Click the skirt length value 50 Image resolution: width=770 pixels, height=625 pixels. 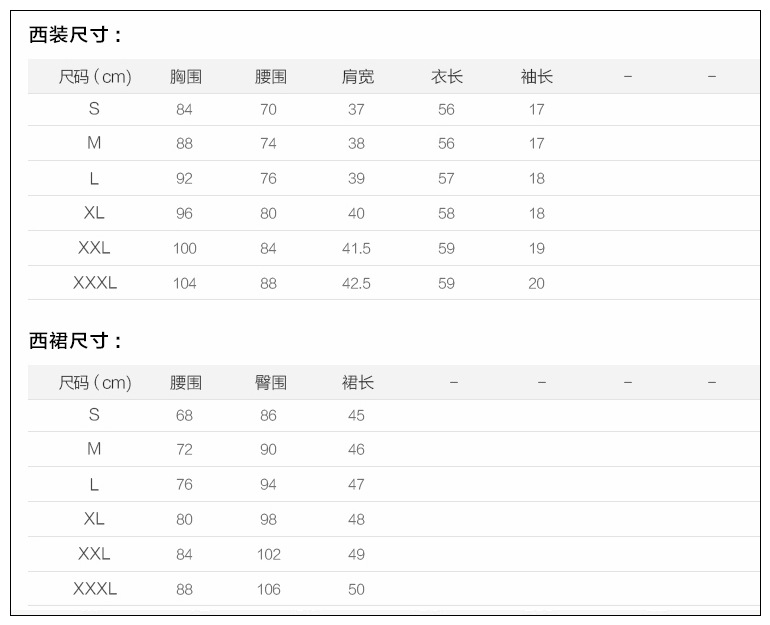point(356,589)
